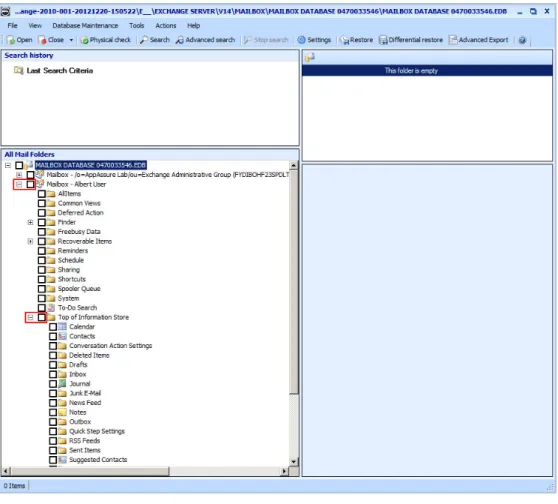
Task: Click the Notes folder icon
Action: pyautogui.click(x=62, y=412)
